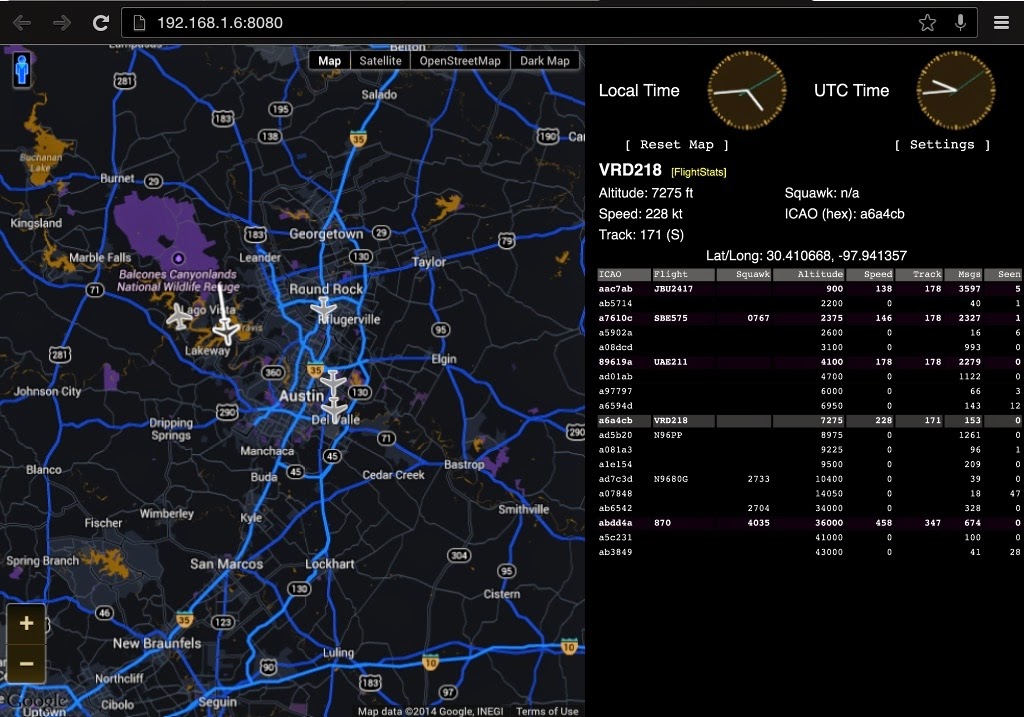1024x717 pixels.
Task: Select the N96PP flight row
Action: [x=810, y=435]
